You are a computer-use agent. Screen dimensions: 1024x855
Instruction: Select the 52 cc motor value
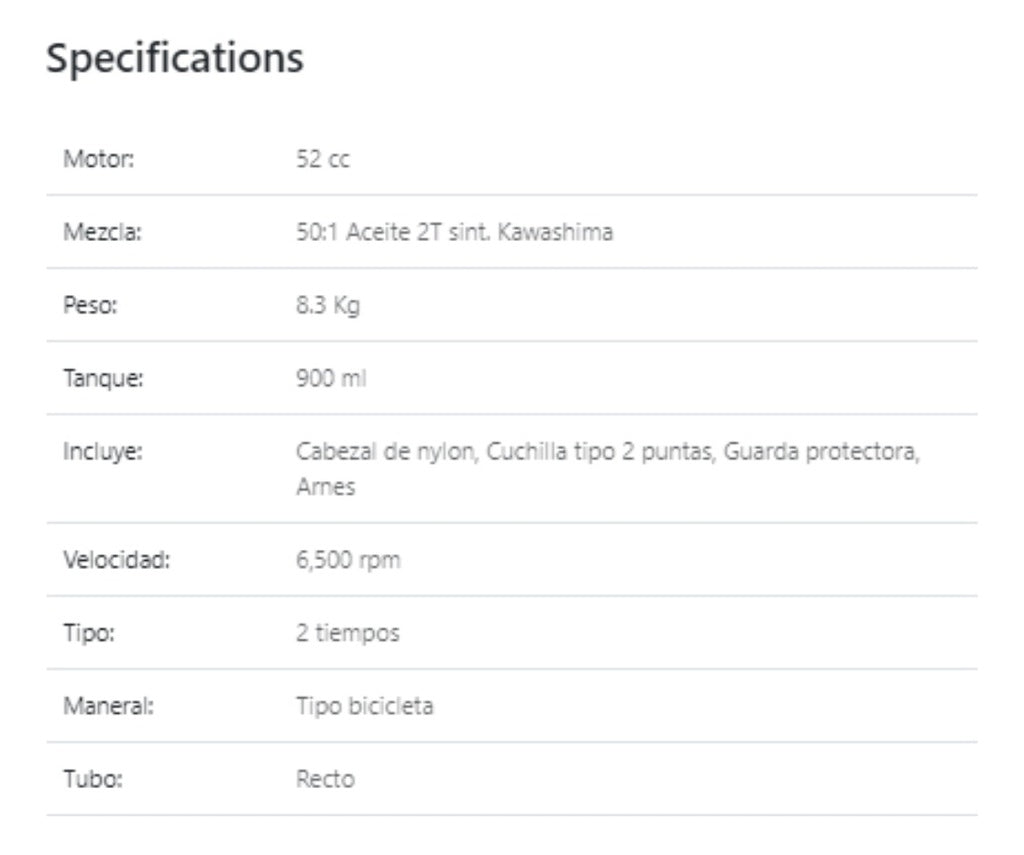pyautogui.click(x=323, y=159)
